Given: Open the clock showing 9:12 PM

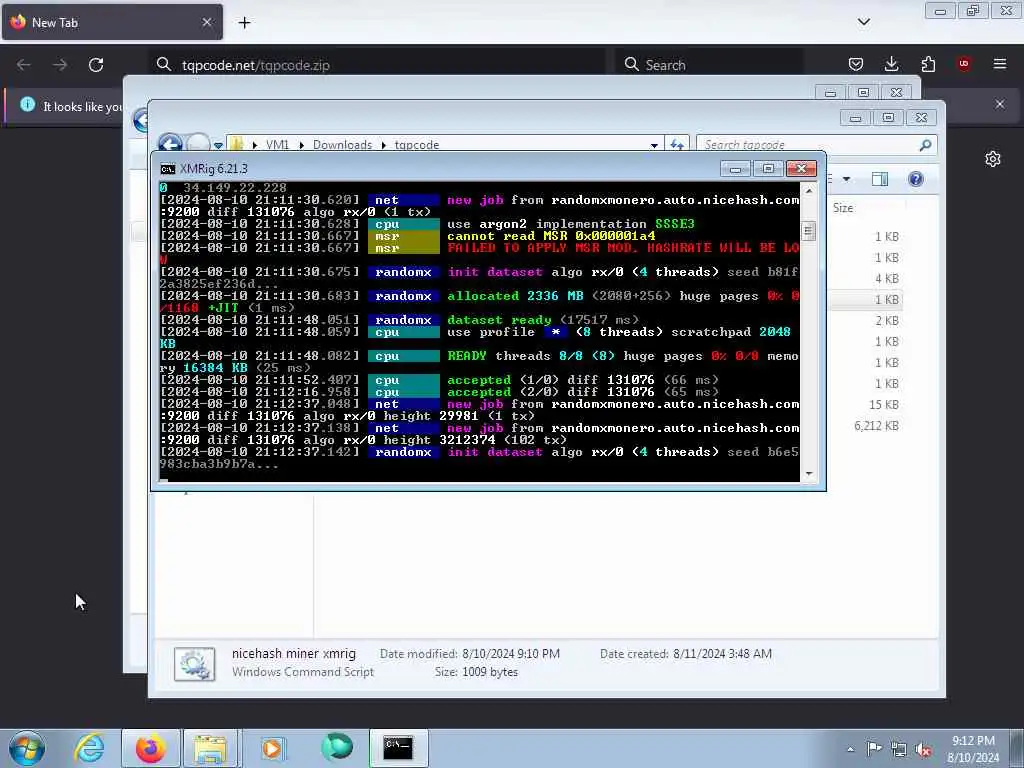Looking at the screenshot, I should coord(973,749).
